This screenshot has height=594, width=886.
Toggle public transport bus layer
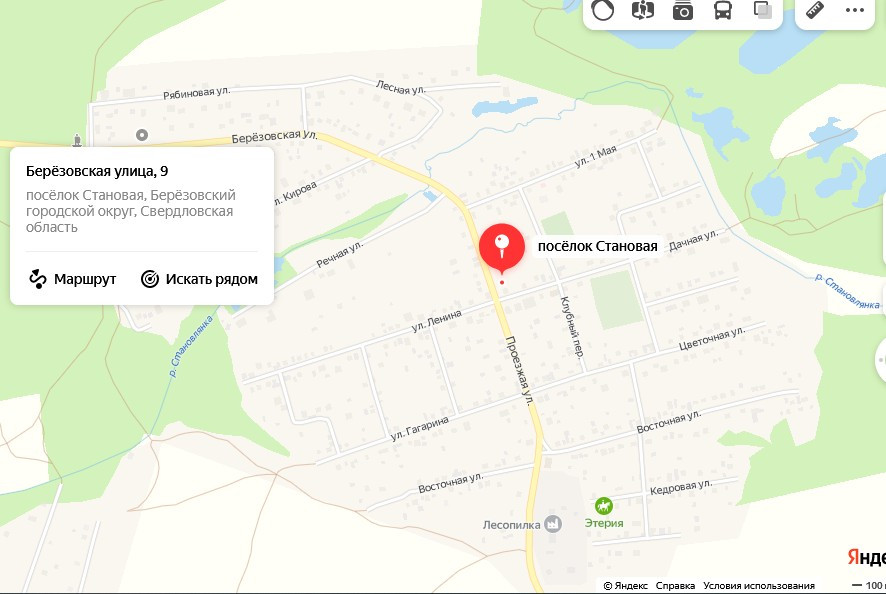click(723, 10)
